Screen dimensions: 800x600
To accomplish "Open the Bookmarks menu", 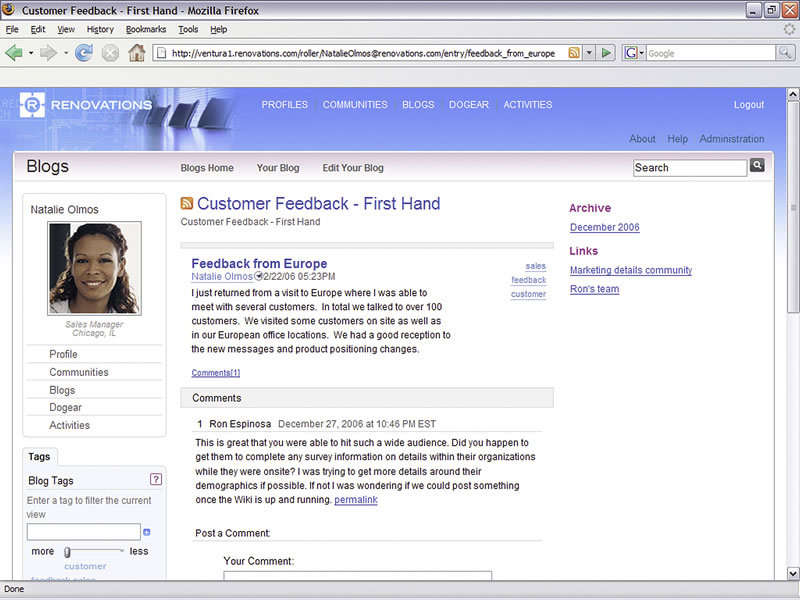I will pyautogui.click(x=146, y=29).
